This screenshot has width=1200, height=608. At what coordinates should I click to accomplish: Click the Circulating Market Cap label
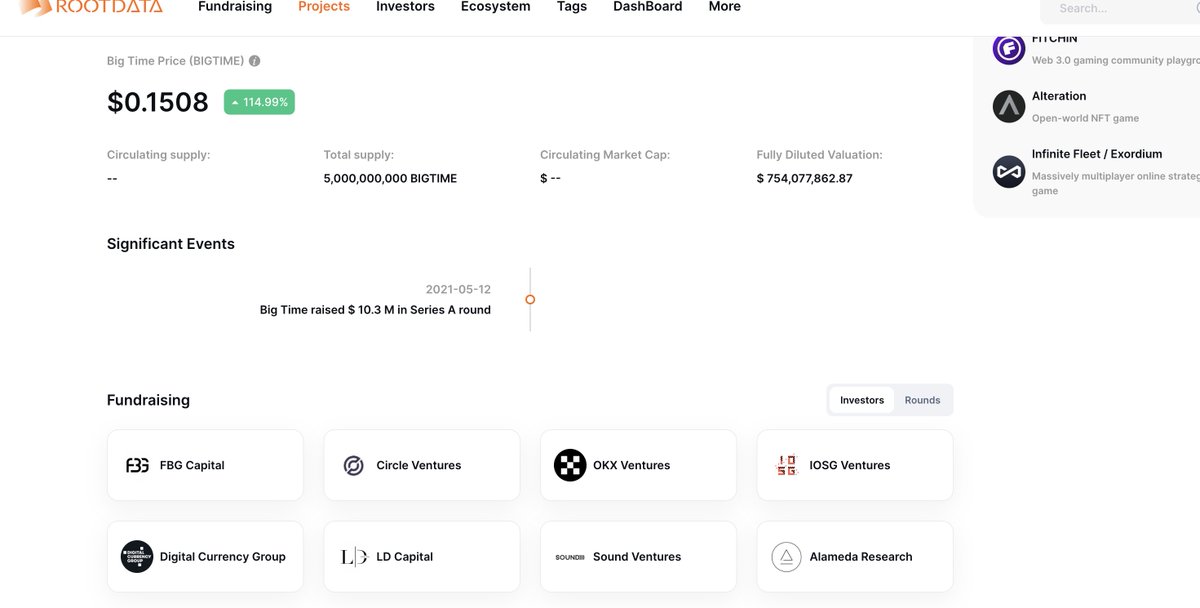tap(605, 155)
